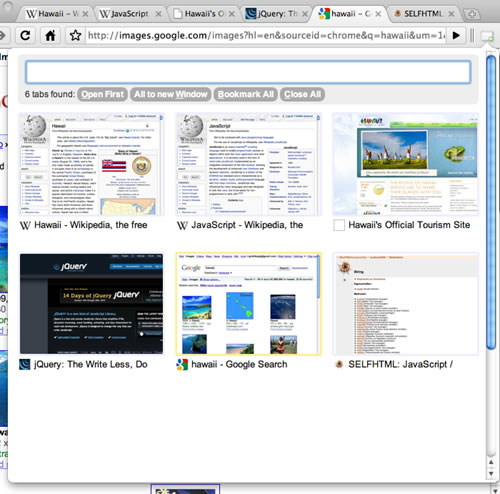Close the Hawaii Wikipedia tab

pos(85,14)
